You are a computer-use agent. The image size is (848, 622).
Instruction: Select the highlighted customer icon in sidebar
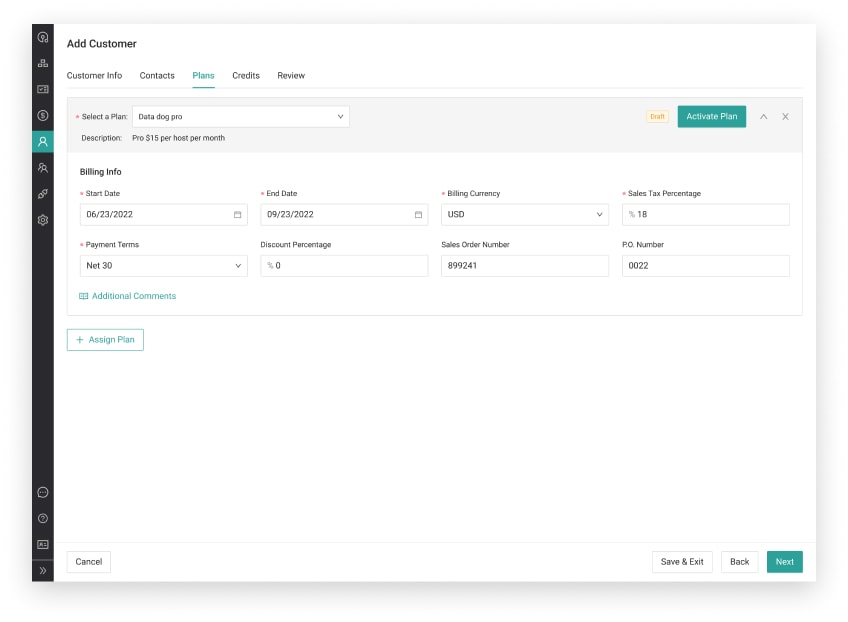pos(42,142)
